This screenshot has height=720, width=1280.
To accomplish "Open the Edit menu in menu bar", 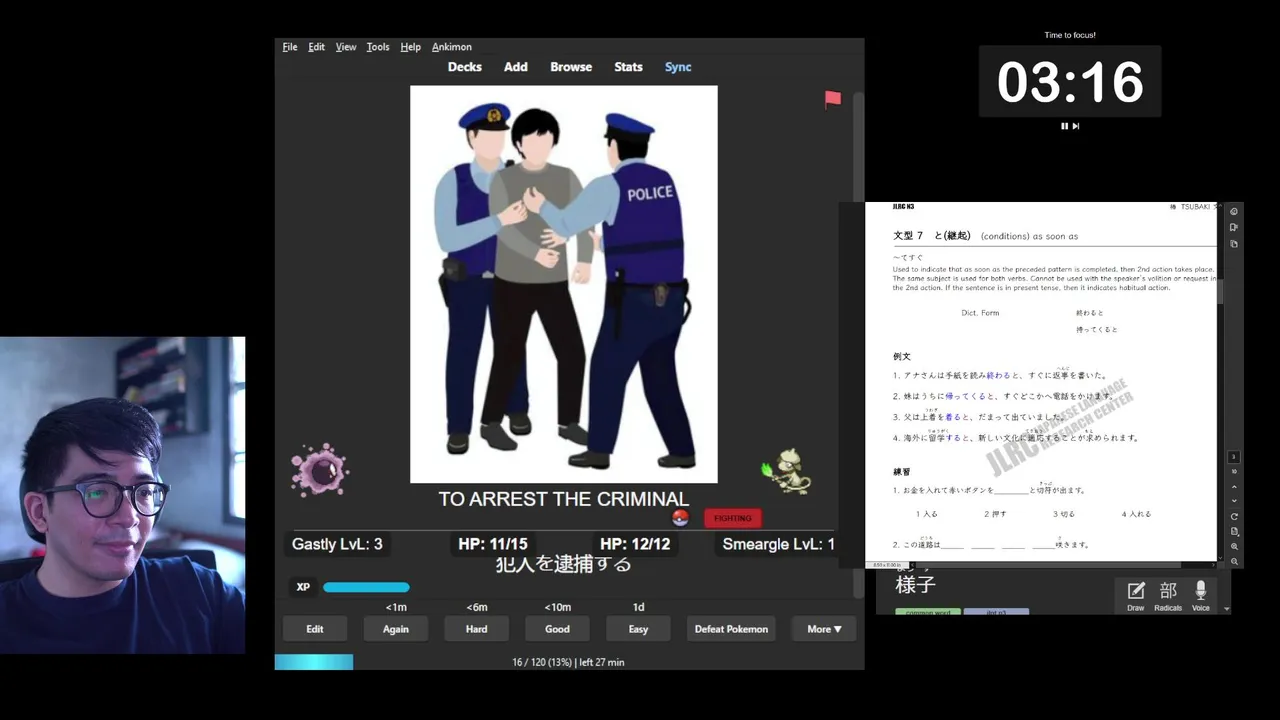I will [316, 47].
